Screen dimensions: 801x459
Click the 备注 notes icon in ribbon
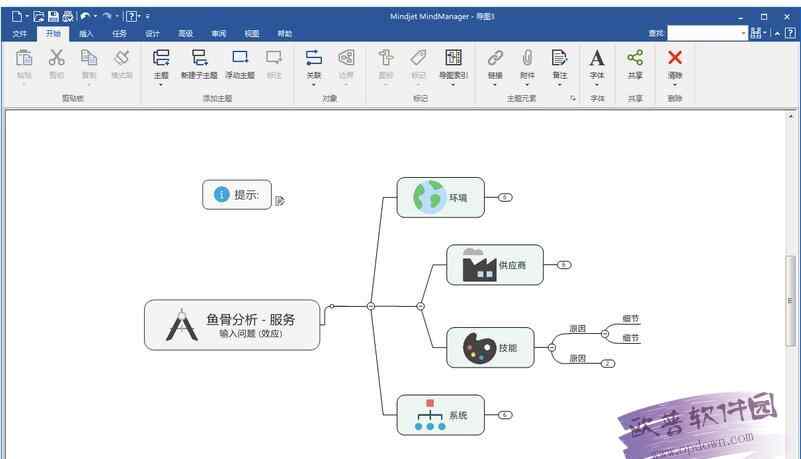560,58
